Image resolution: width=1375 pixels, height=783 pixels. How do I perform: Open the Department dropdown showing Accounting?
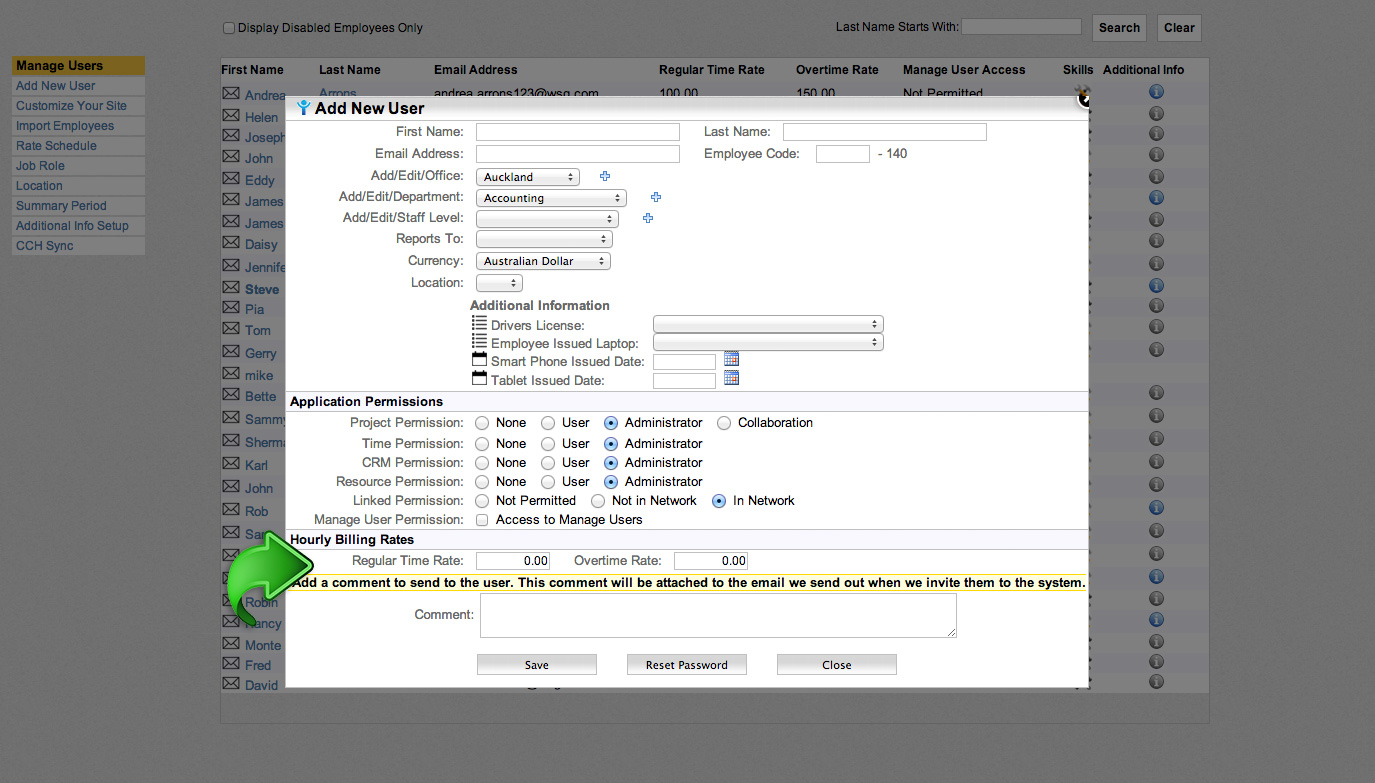(x=551, y=198)
